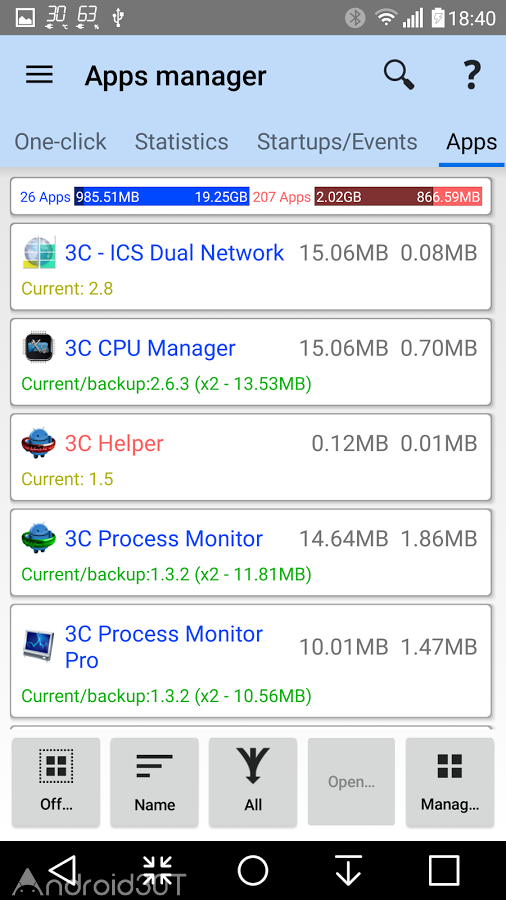This screenshot has height=900, width=506.
Task: Tap the Android home circle button
Action: click(x=253, y=870)
